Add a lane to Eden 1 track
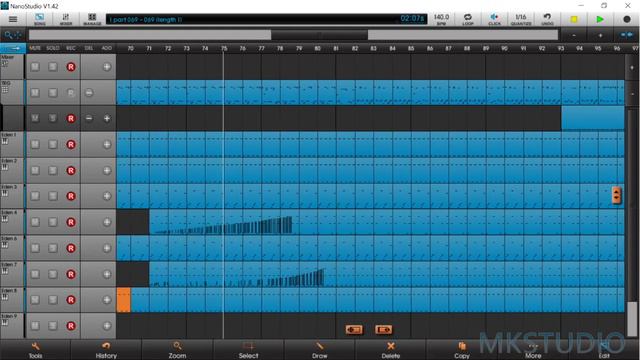The width and height of the screenshot is (640, 360). pos(107,144)
